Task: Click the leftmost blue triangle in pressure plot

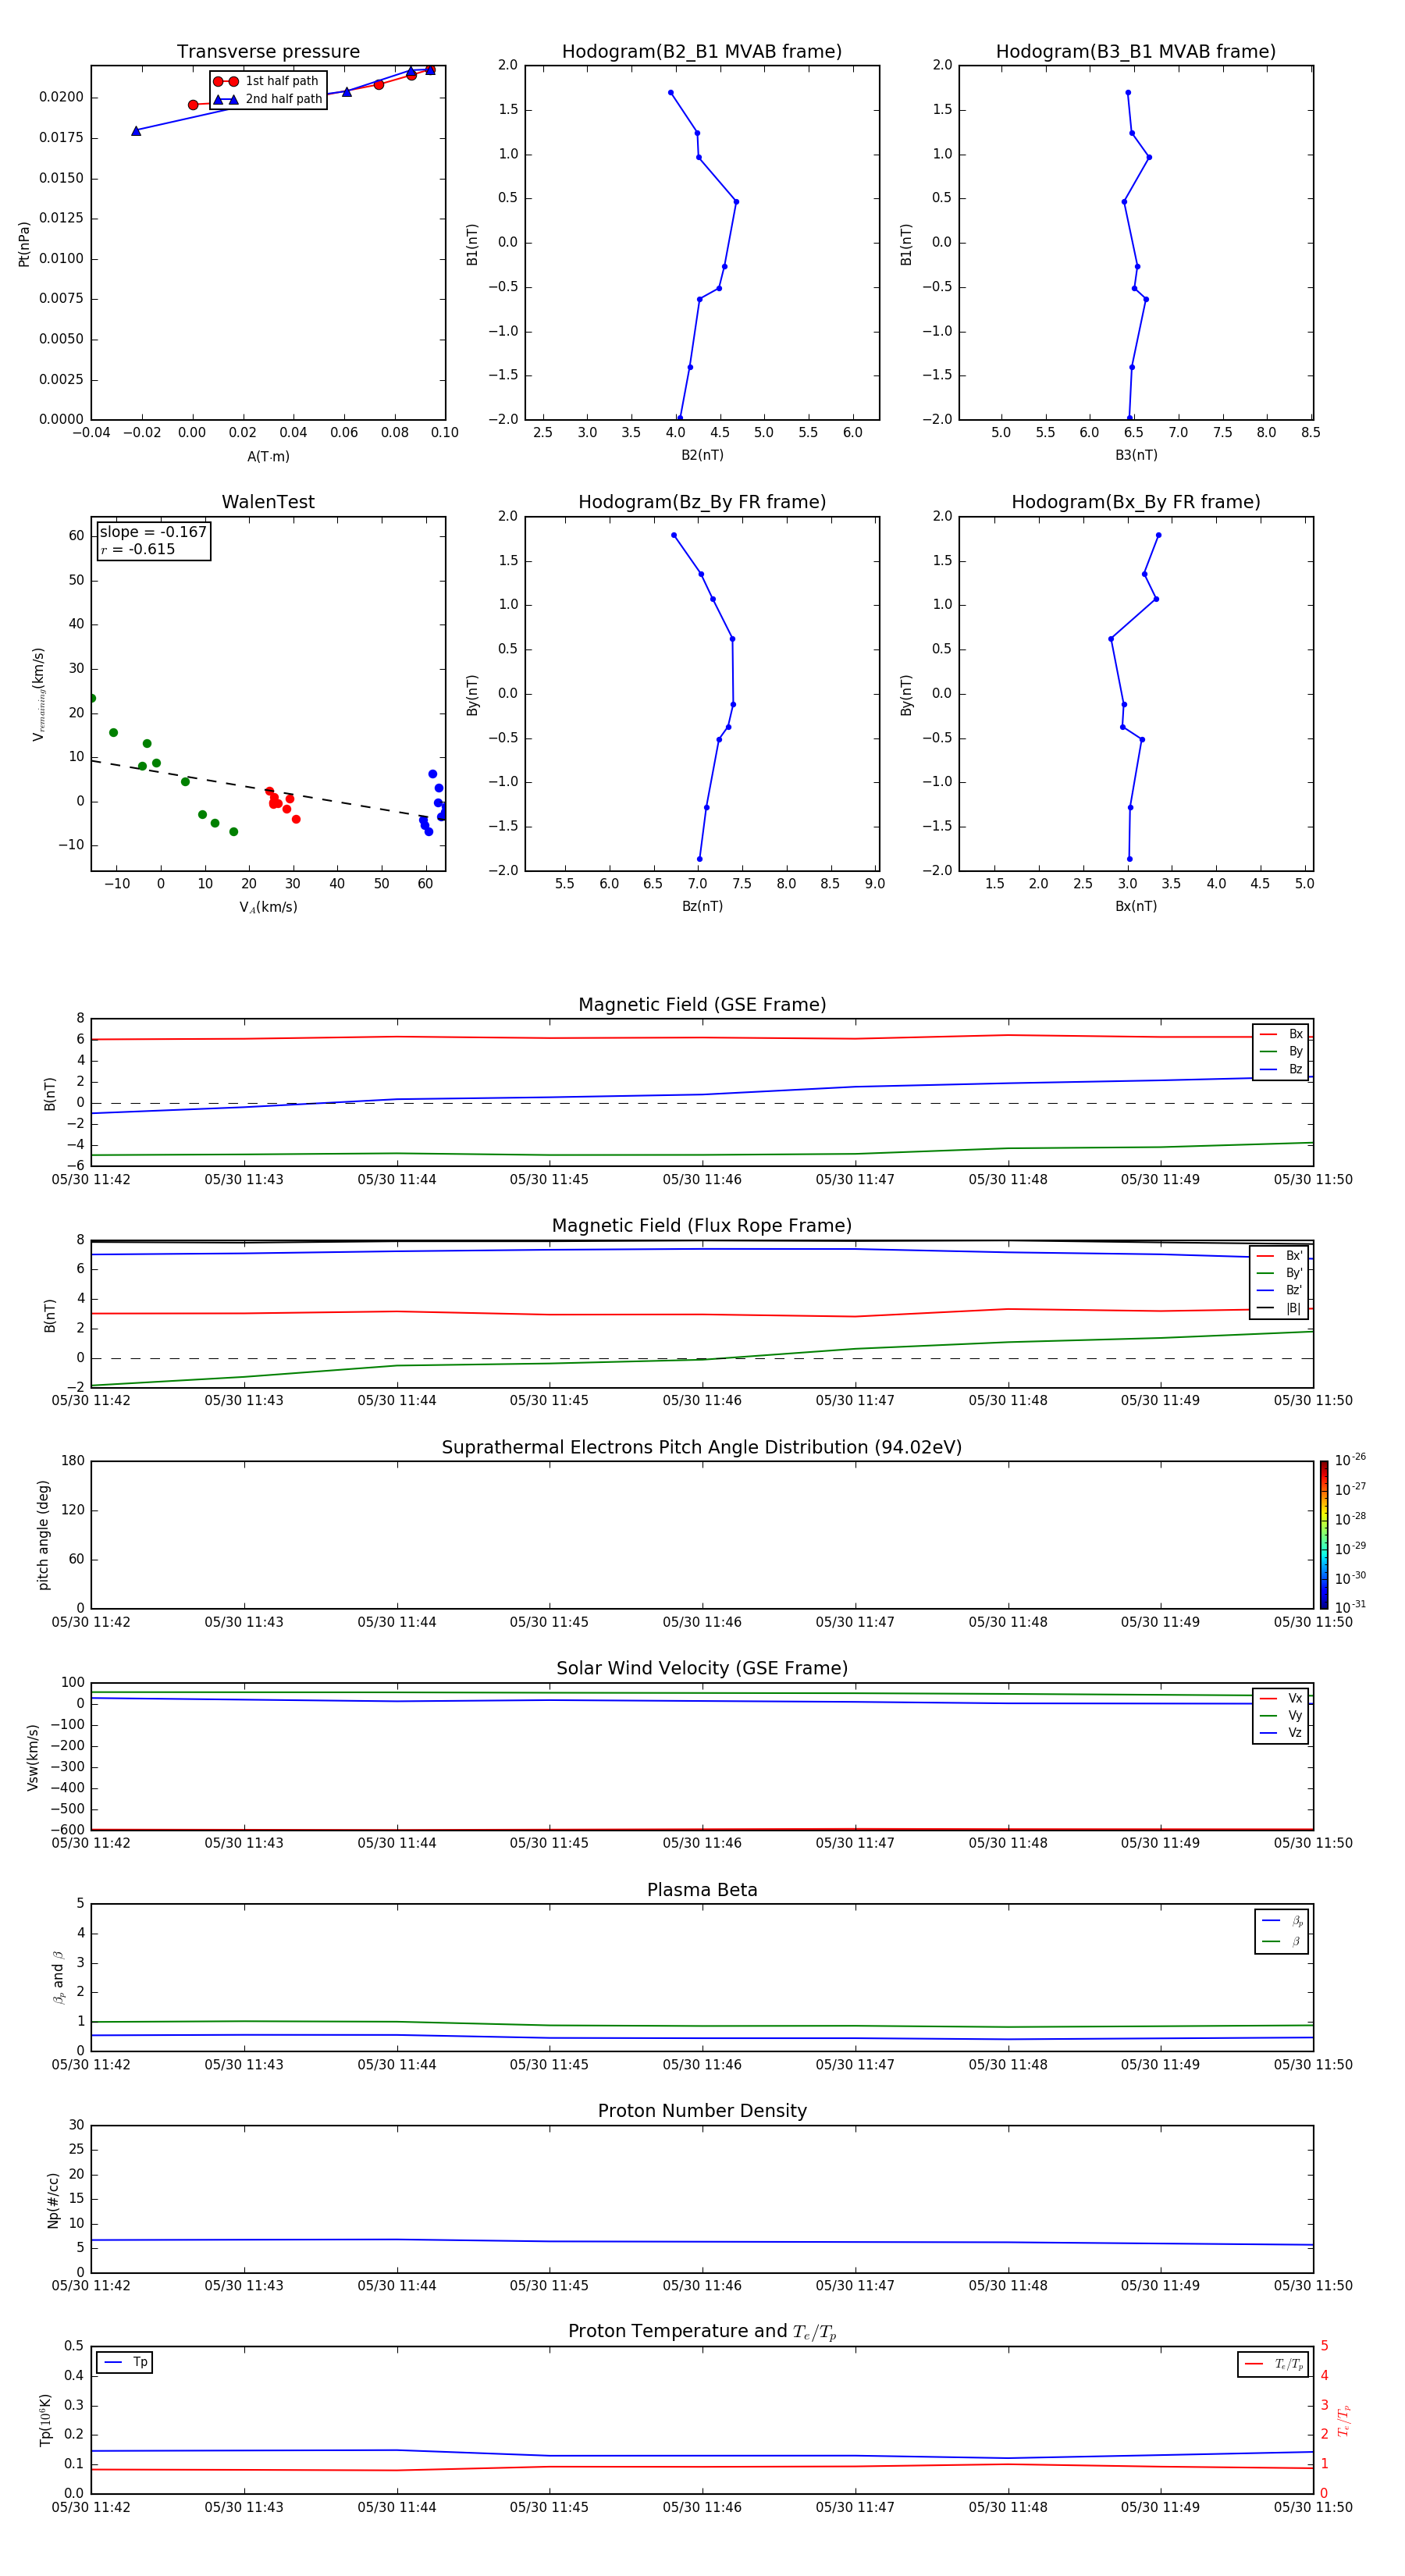Action: pyautogui.click(x=136, y=131)
